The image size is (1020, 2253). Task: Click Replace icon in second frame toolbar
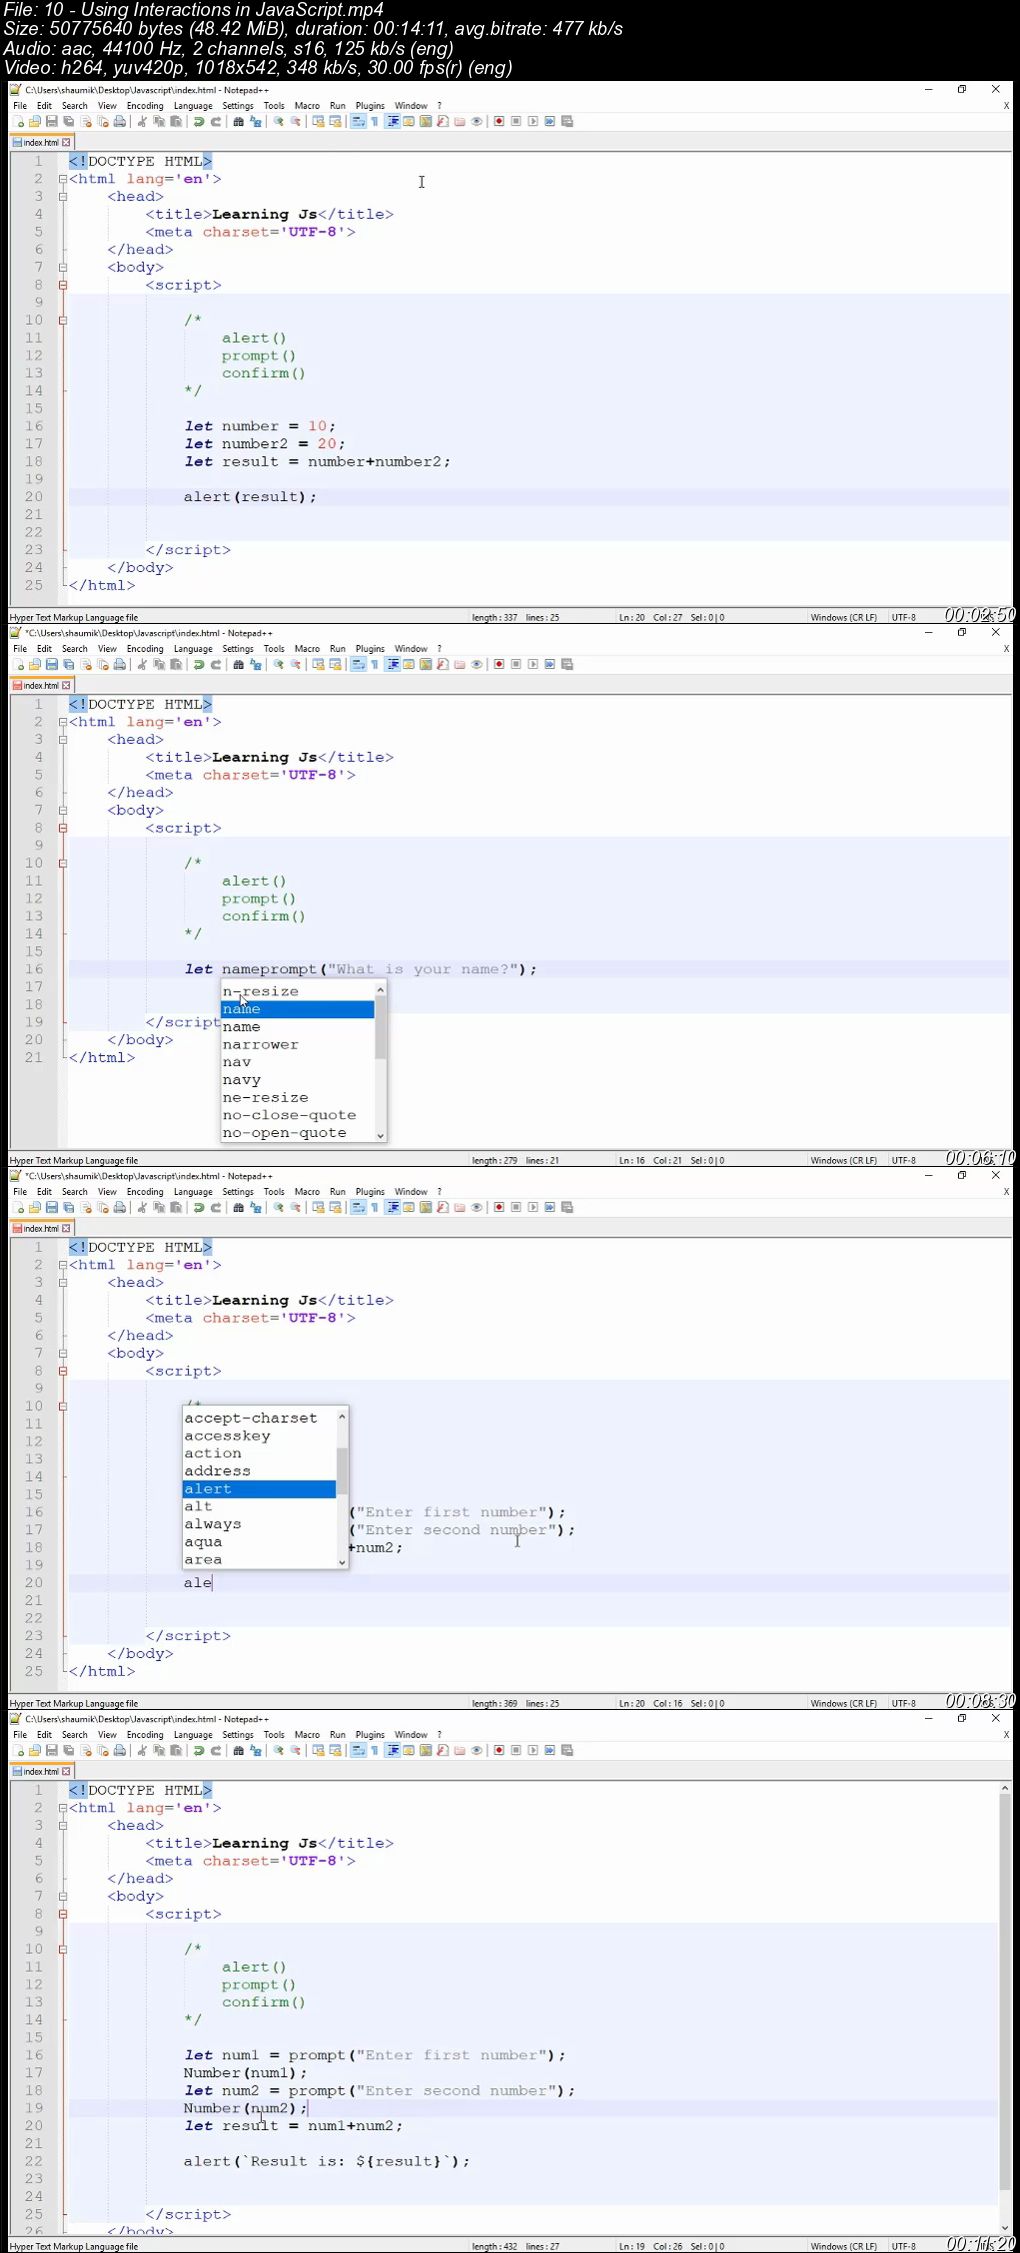point(255,665)
